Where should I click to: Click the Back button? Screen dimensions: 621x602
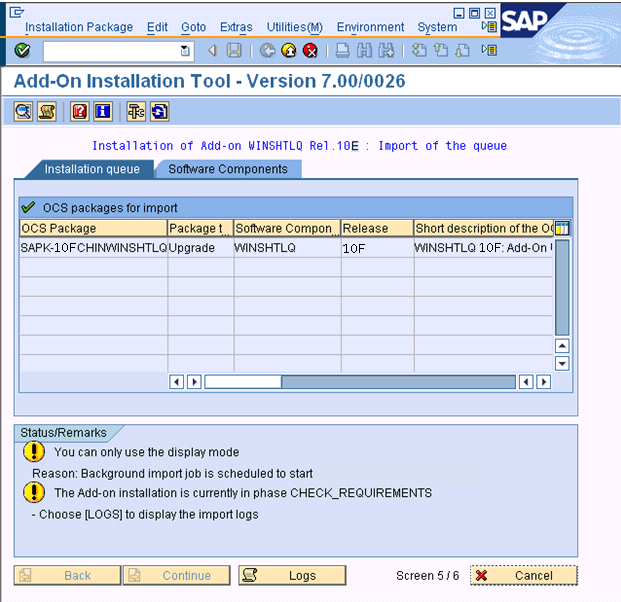click(67, 575)
